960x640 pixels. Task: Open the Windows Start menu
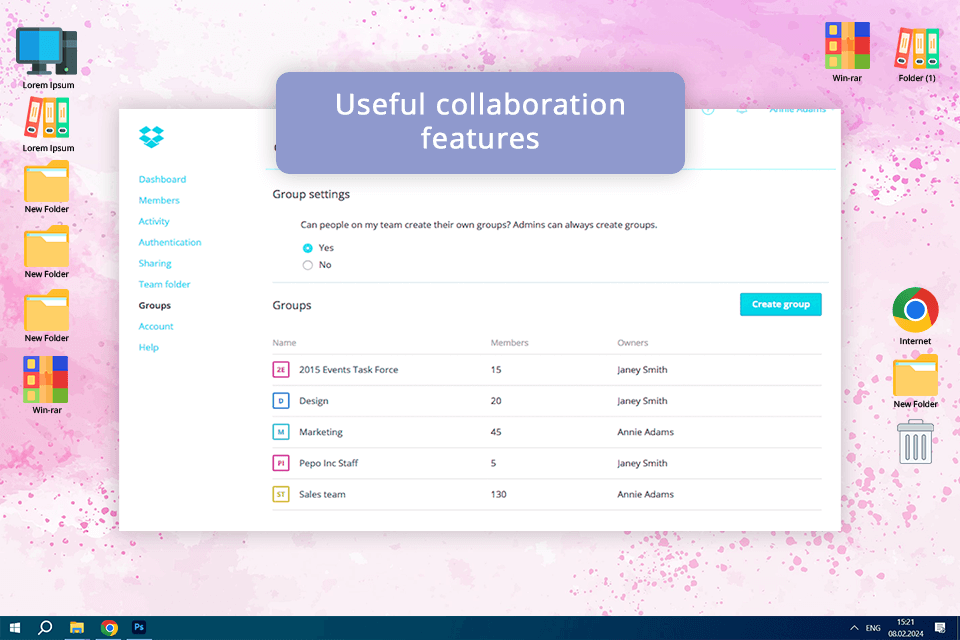(15, 628)
